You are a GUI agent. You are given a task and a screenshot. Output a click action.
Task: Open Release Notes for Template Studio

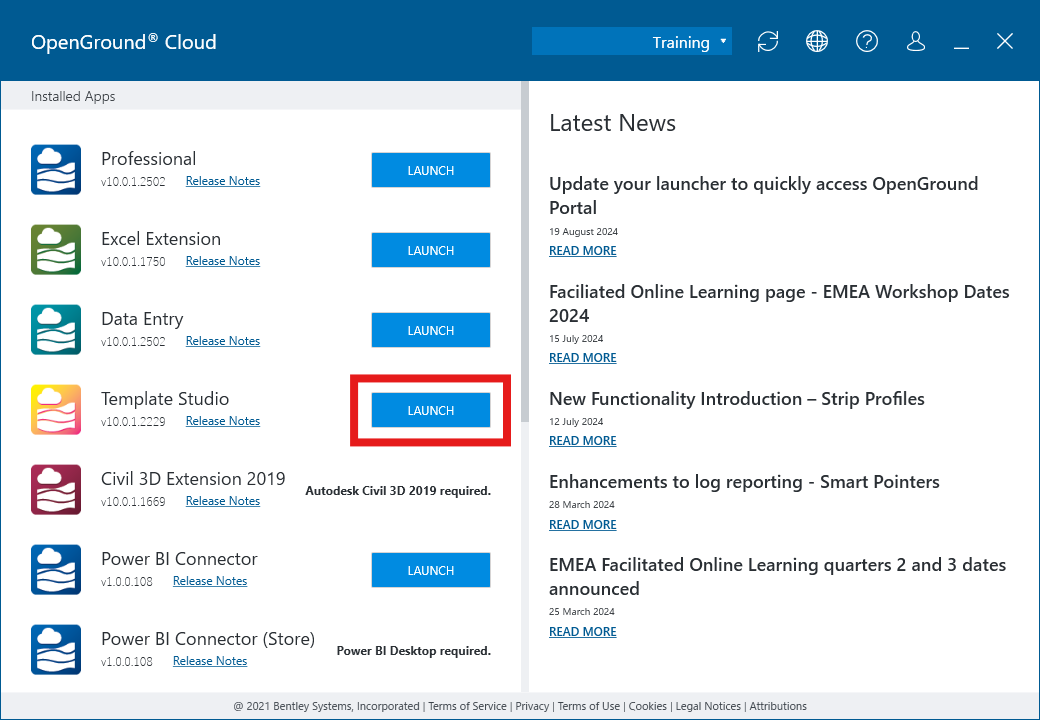(223, 421)
